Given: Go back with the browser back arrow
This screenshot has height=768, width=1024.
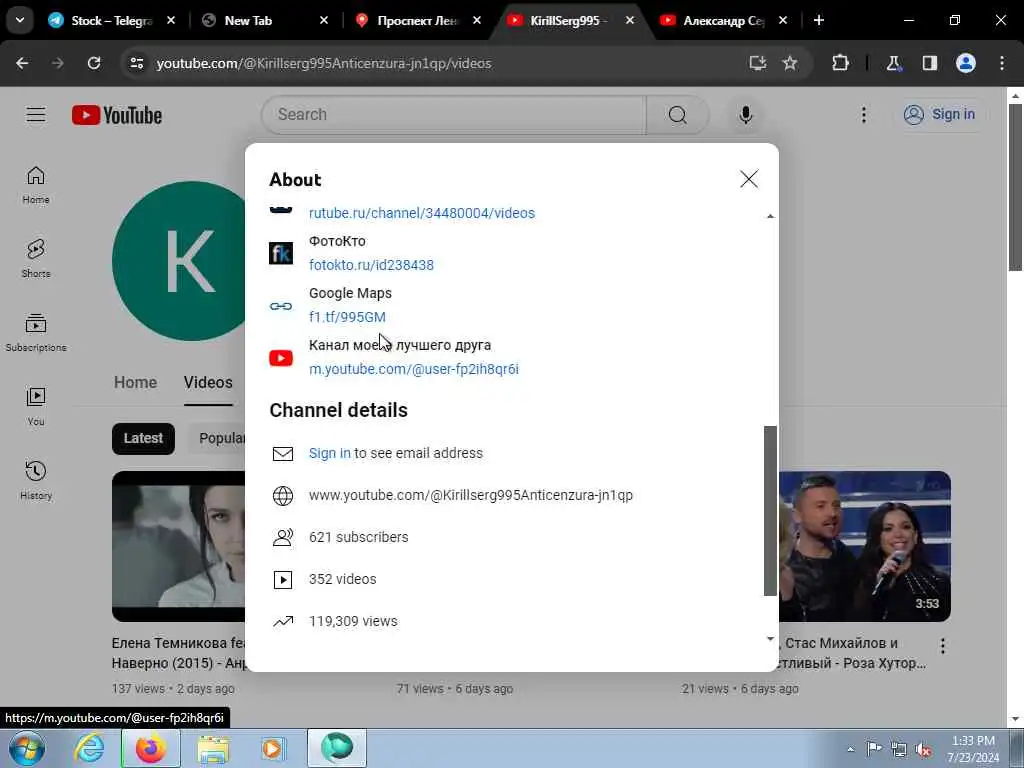Looking at the screenshot, I should click(22, 63).
